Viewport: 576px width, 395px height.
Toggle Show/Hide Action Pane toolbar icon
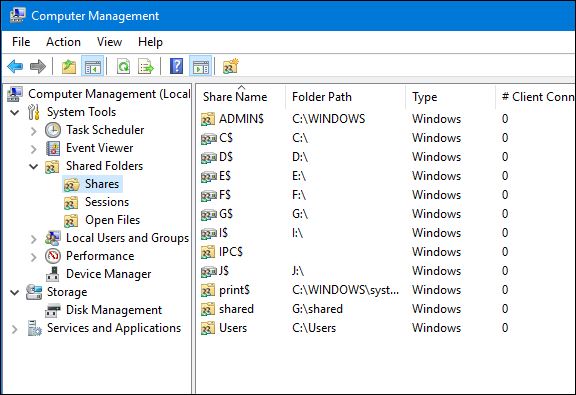coord(201,67)
